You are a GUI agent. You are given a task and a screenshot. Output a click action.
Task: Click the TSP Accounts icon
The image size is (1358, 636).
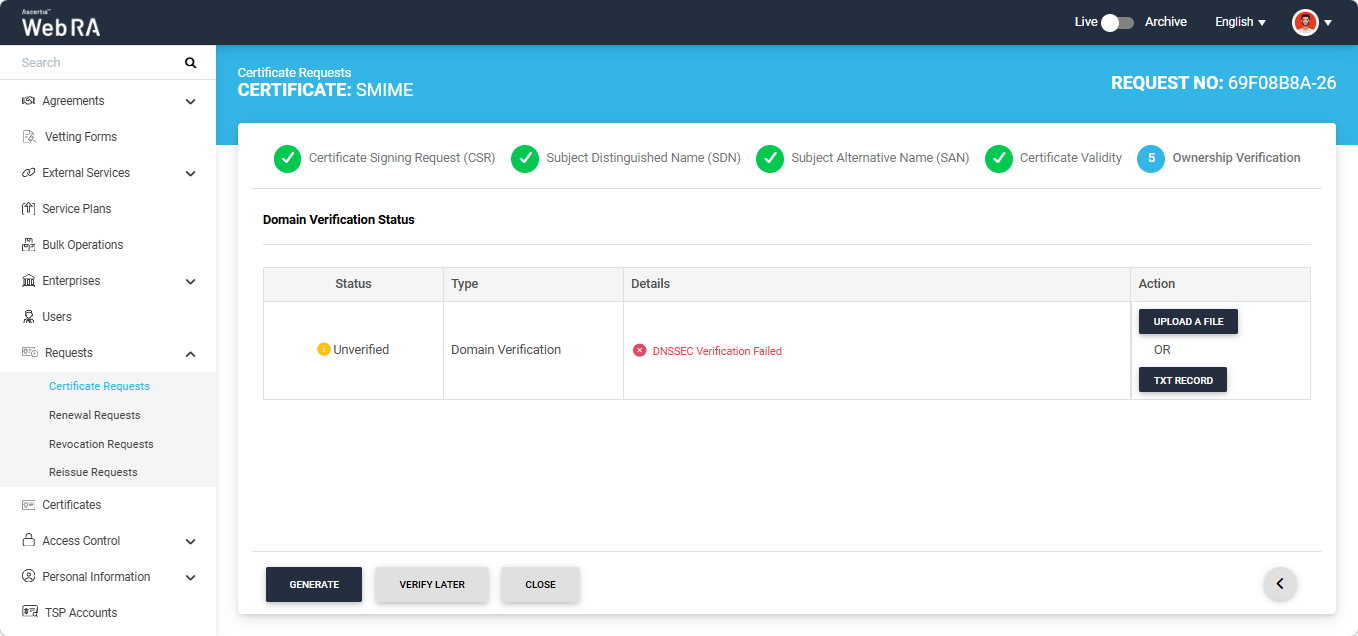click(x=29, y=613)
